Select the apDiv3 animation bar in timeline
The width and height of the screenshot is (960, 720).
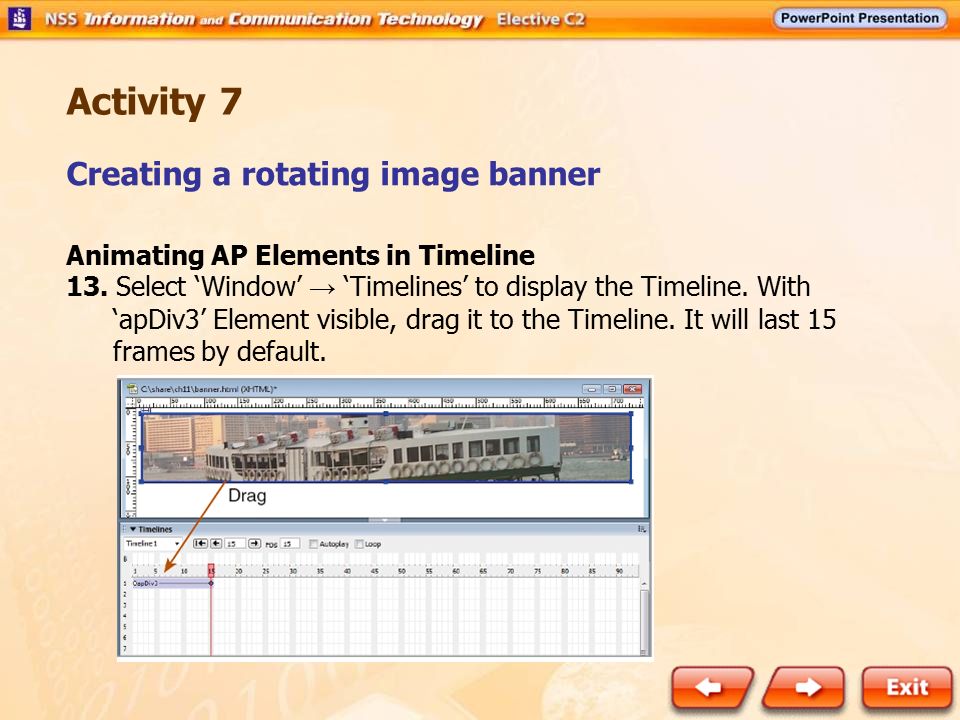(x=172, y=583)
